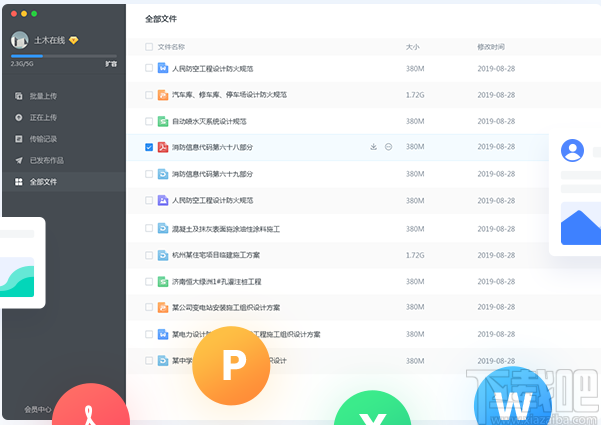Click the 传输记录 transfer history icon

point(18,139)
